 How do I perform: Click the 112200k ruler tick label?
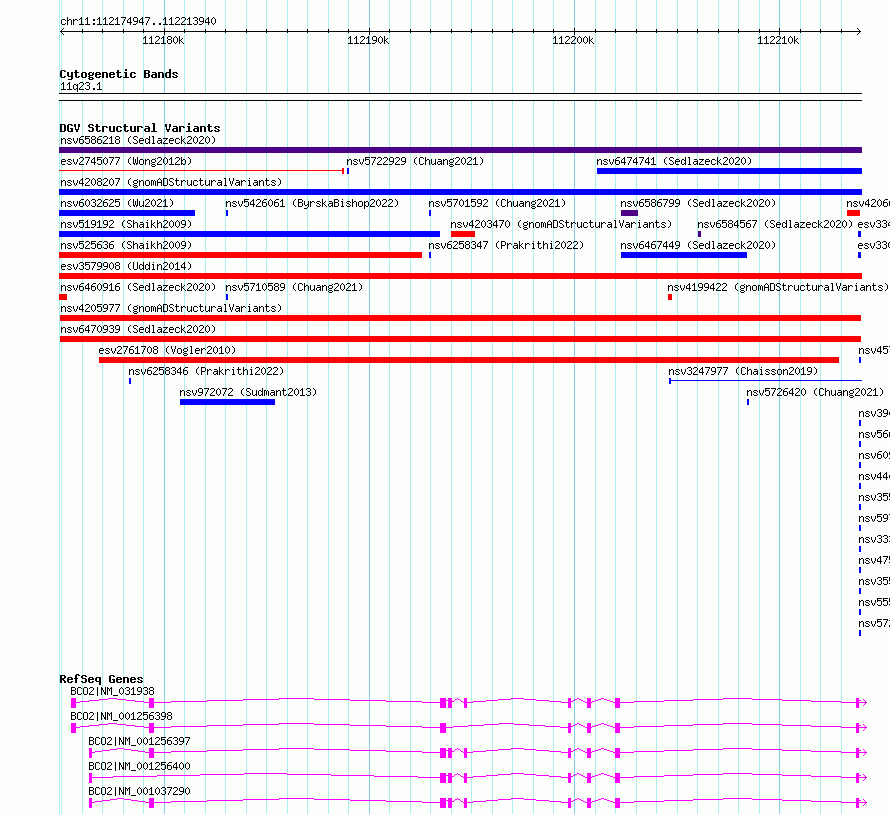pos(573,40)
